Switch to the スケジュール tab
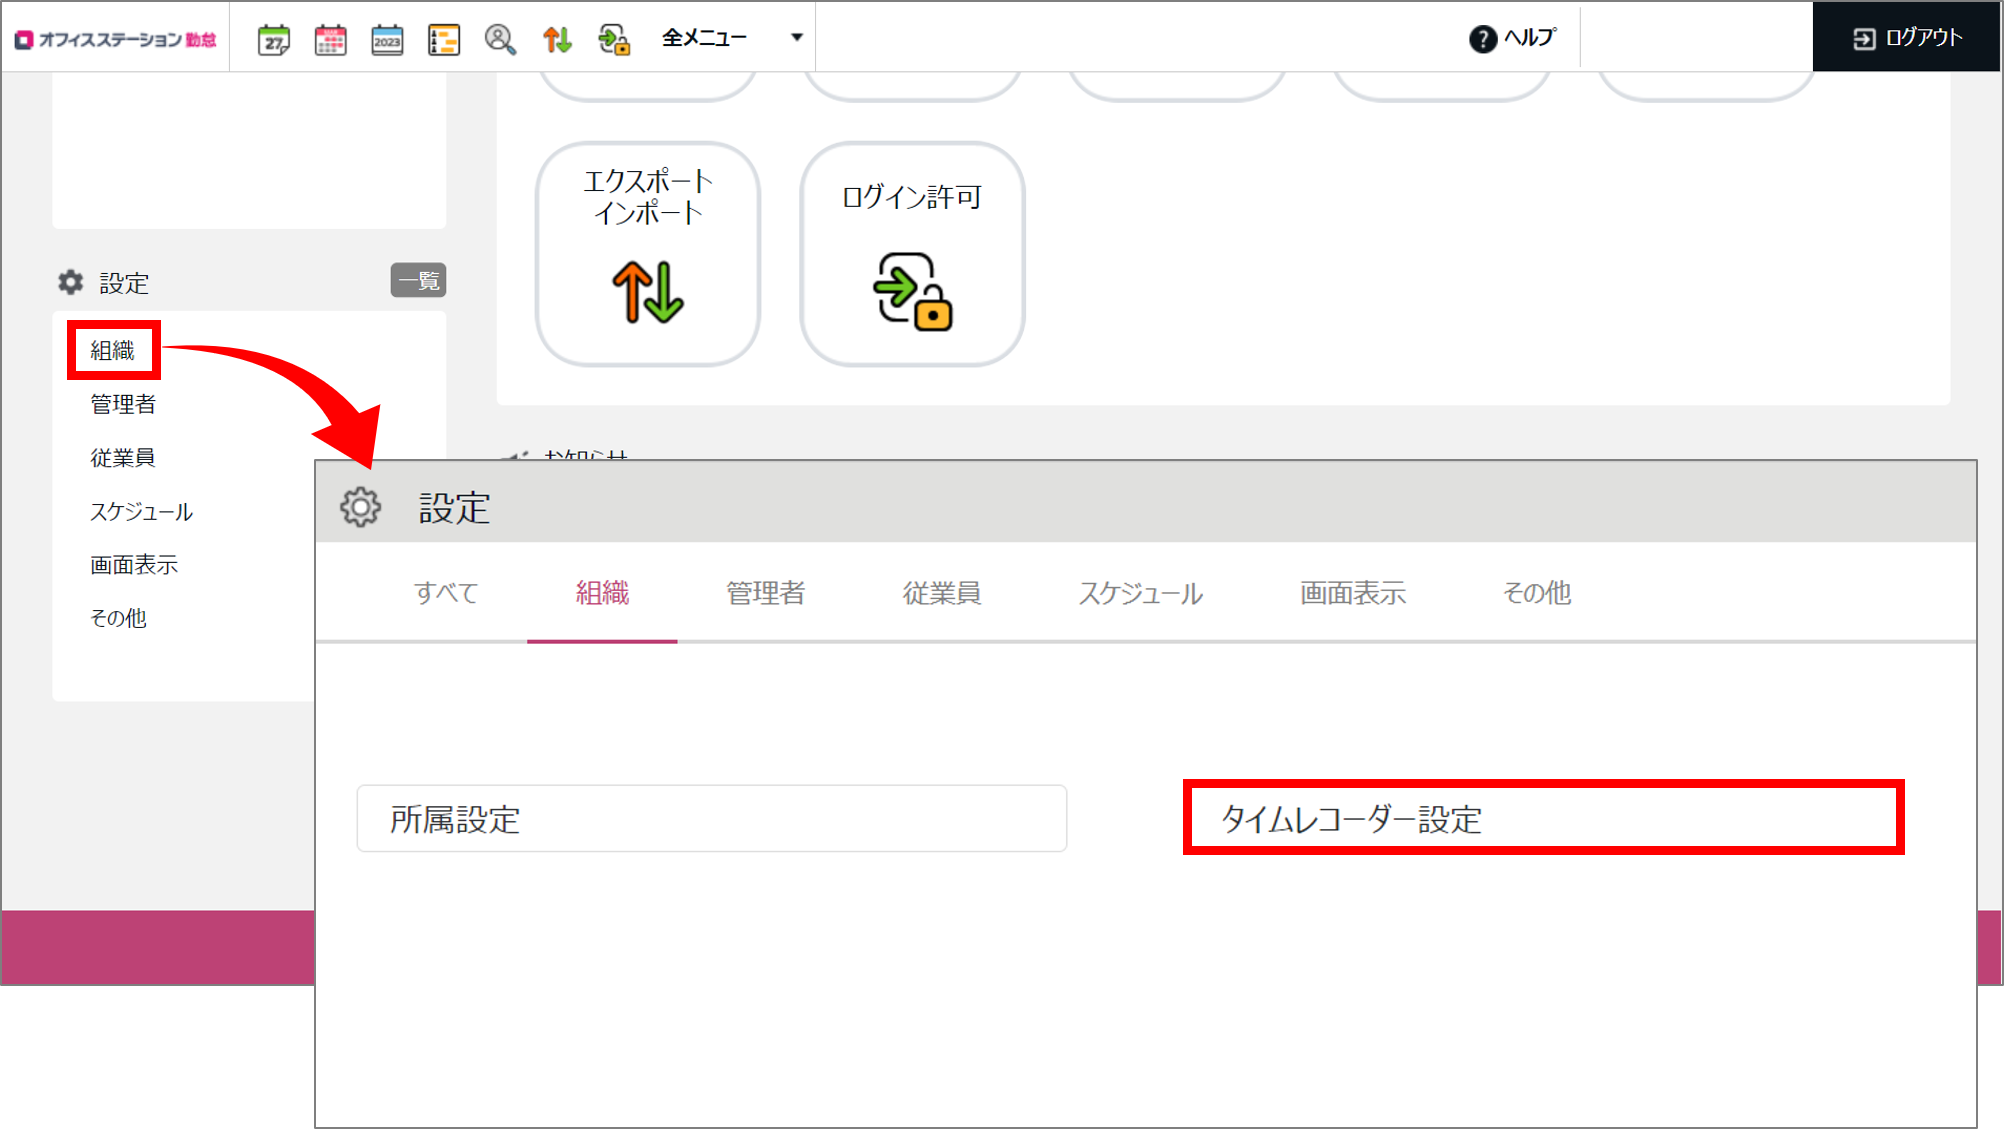This screenshot has height=1129, width=2004. 1140,592
